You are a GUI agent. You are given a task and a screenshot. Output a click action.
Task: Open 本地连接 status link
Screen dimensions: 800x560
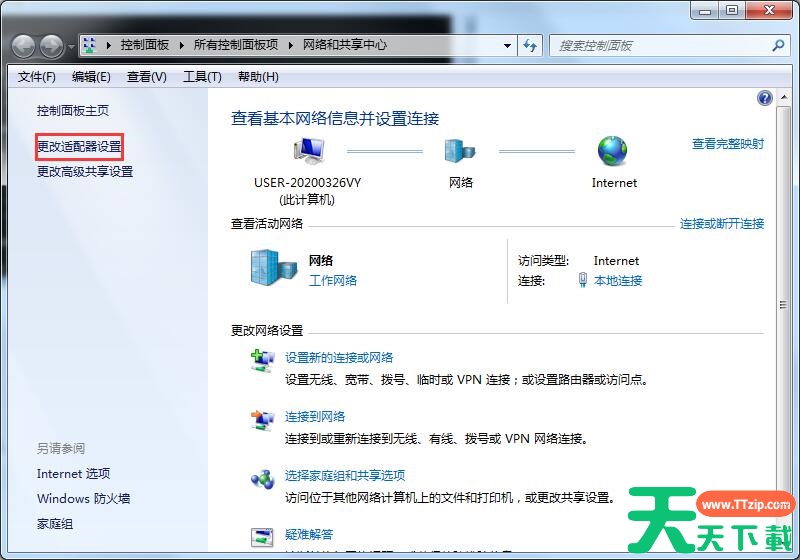[x=618, y=281]
